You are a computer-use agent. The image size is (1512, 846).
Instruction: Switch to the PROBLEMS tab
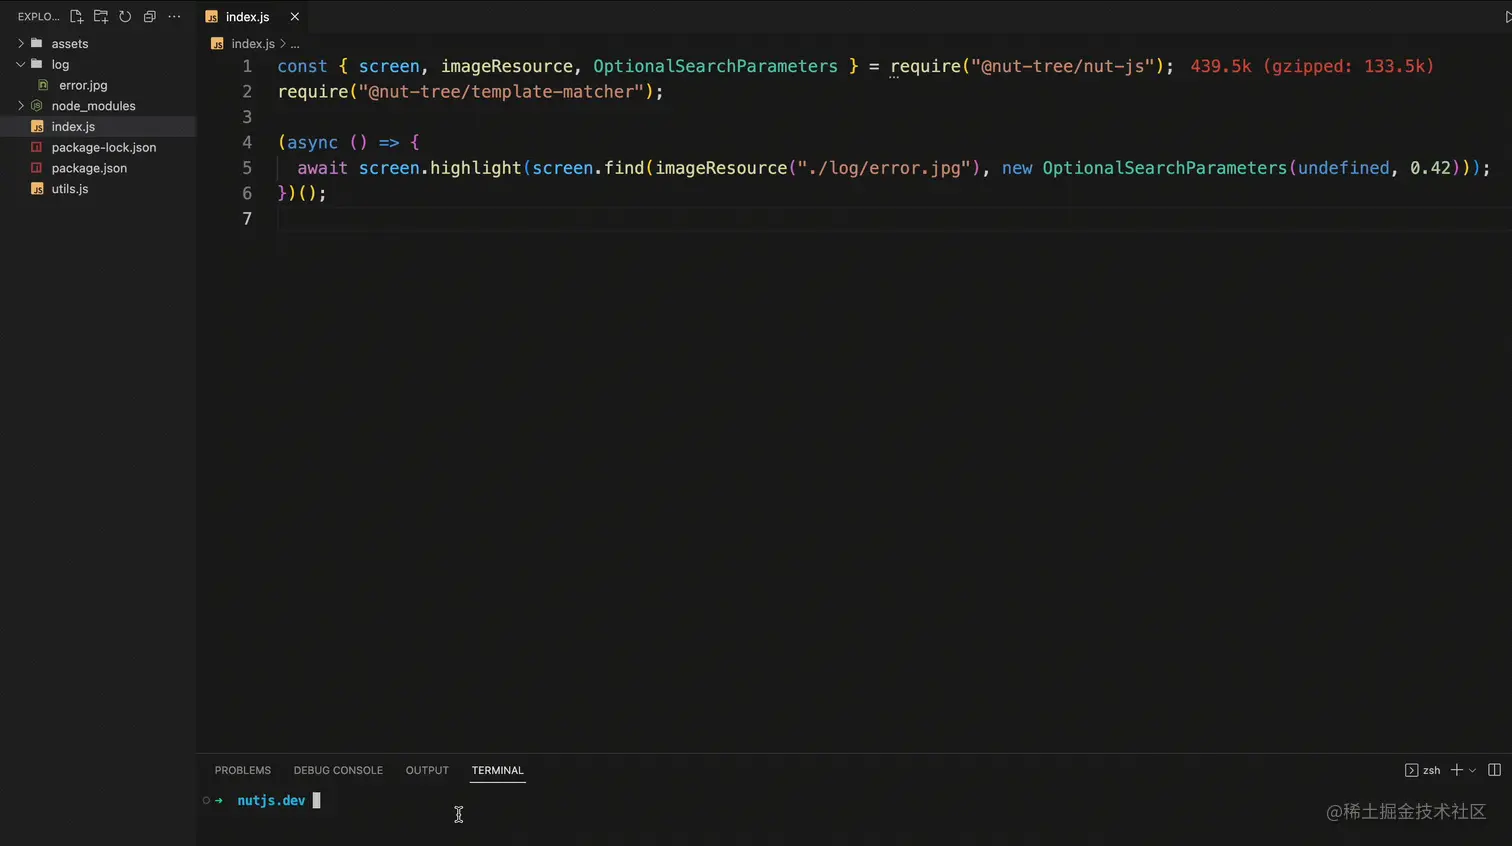pyautogui.click(x=243, y=770)
